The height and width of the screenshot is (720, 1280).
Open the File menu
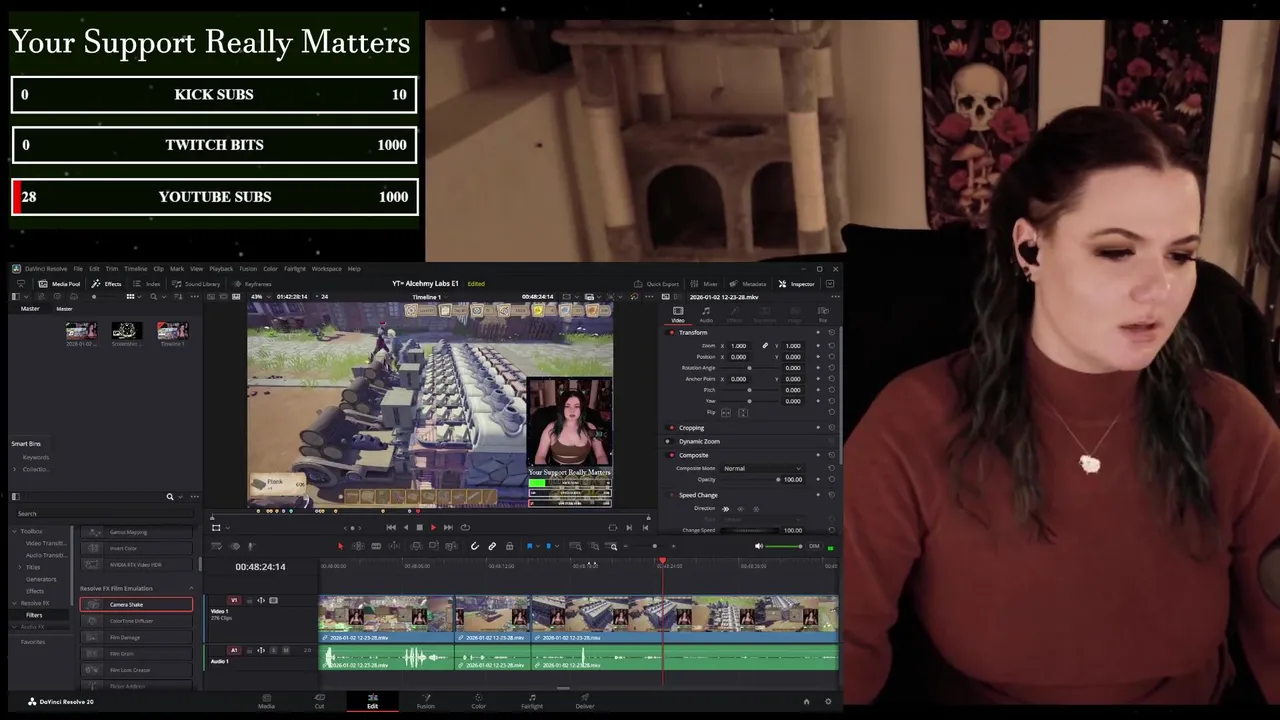point(77,269)
